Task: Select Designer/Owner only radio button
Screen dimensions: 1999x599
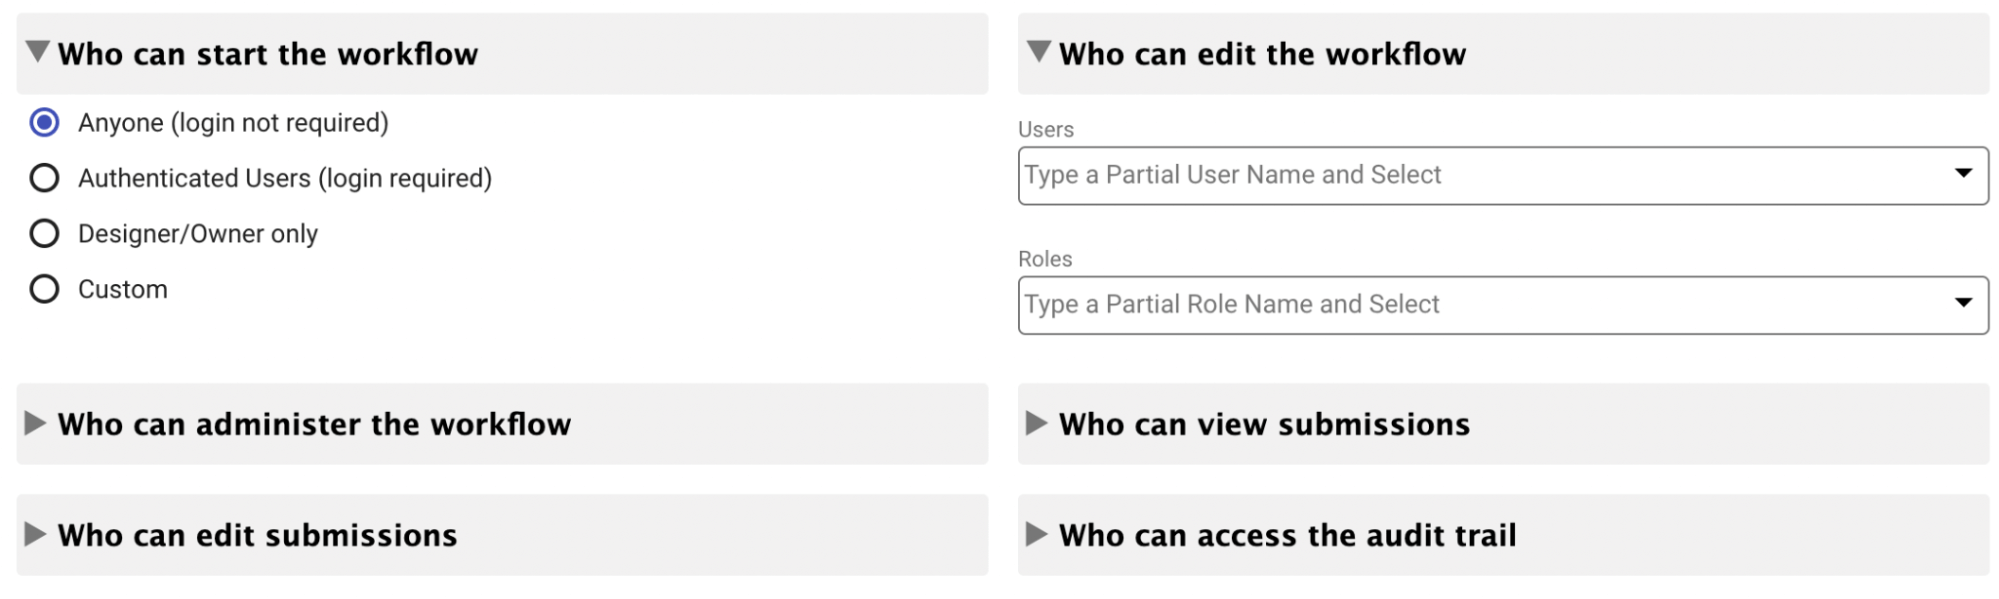Action: point(44,234)
